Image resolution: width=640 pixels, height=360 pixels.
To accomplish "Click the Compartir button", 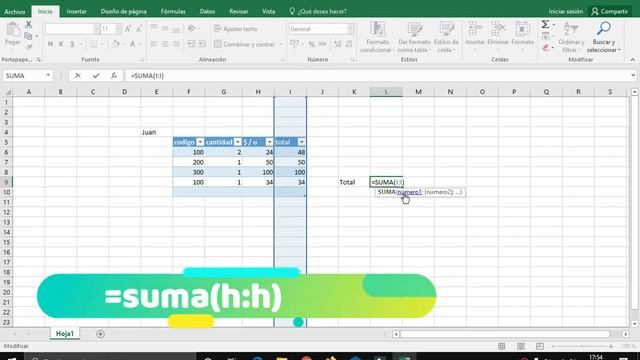I will click(x=610, y=11).
